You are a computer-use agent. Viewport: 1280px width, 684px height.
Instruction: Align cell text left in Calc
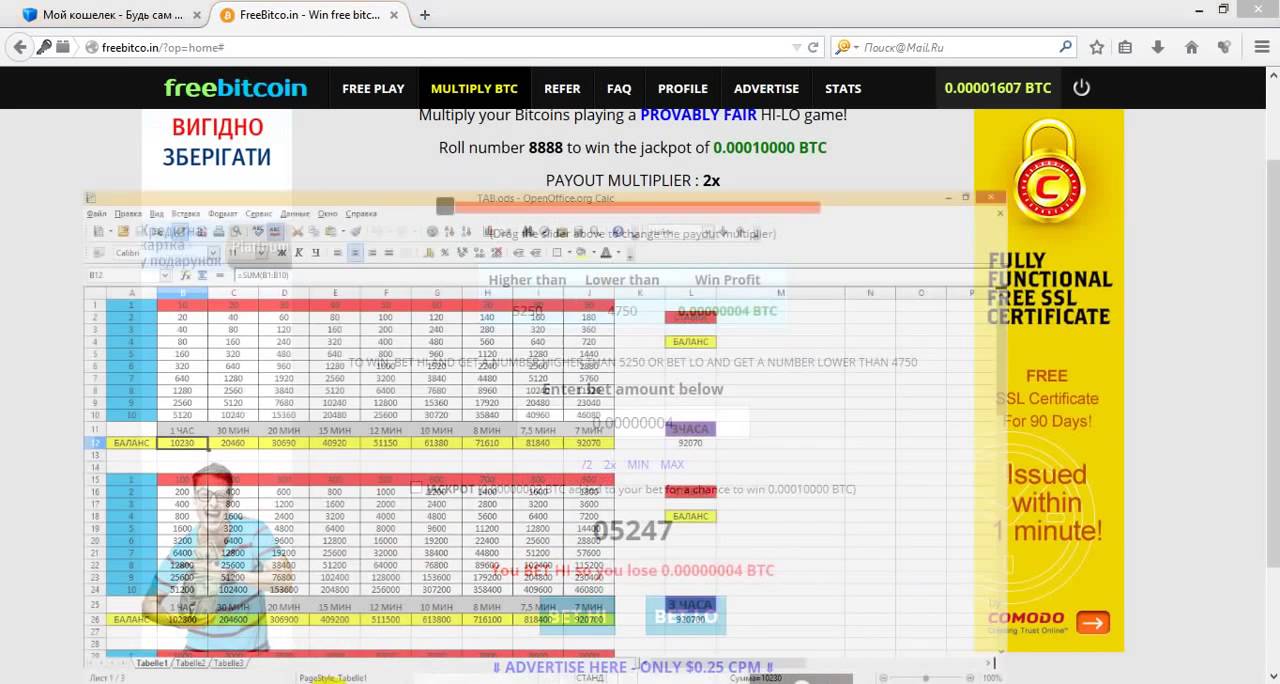(337, 252)
